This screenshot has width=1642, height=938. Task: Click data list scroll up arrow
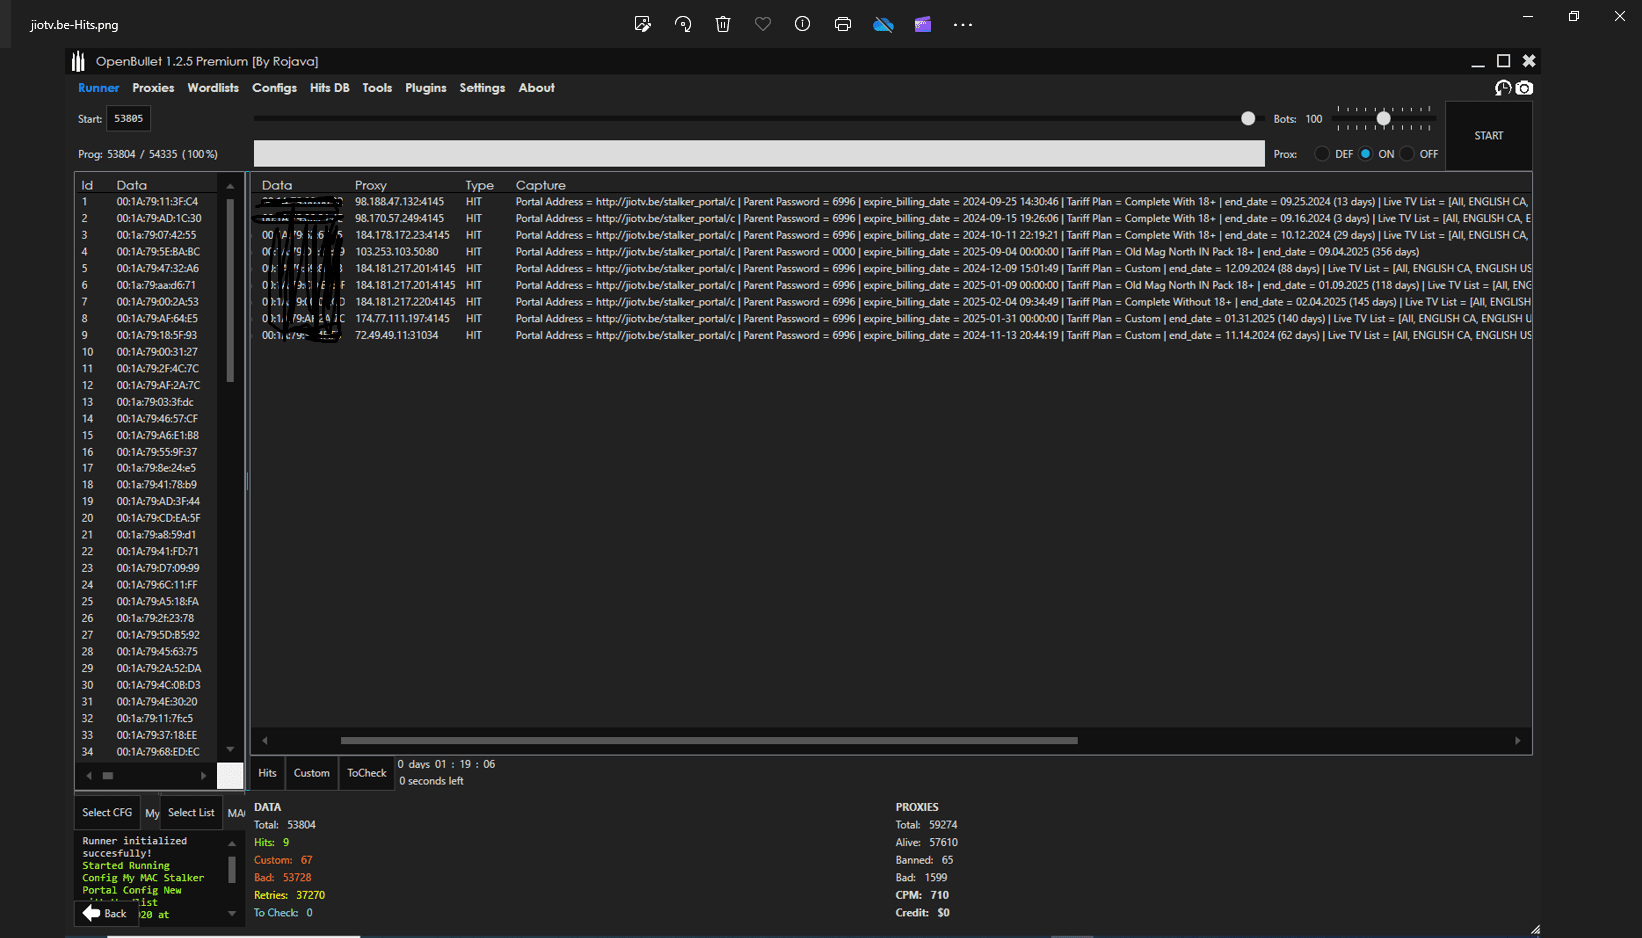[x=230, y=186]
